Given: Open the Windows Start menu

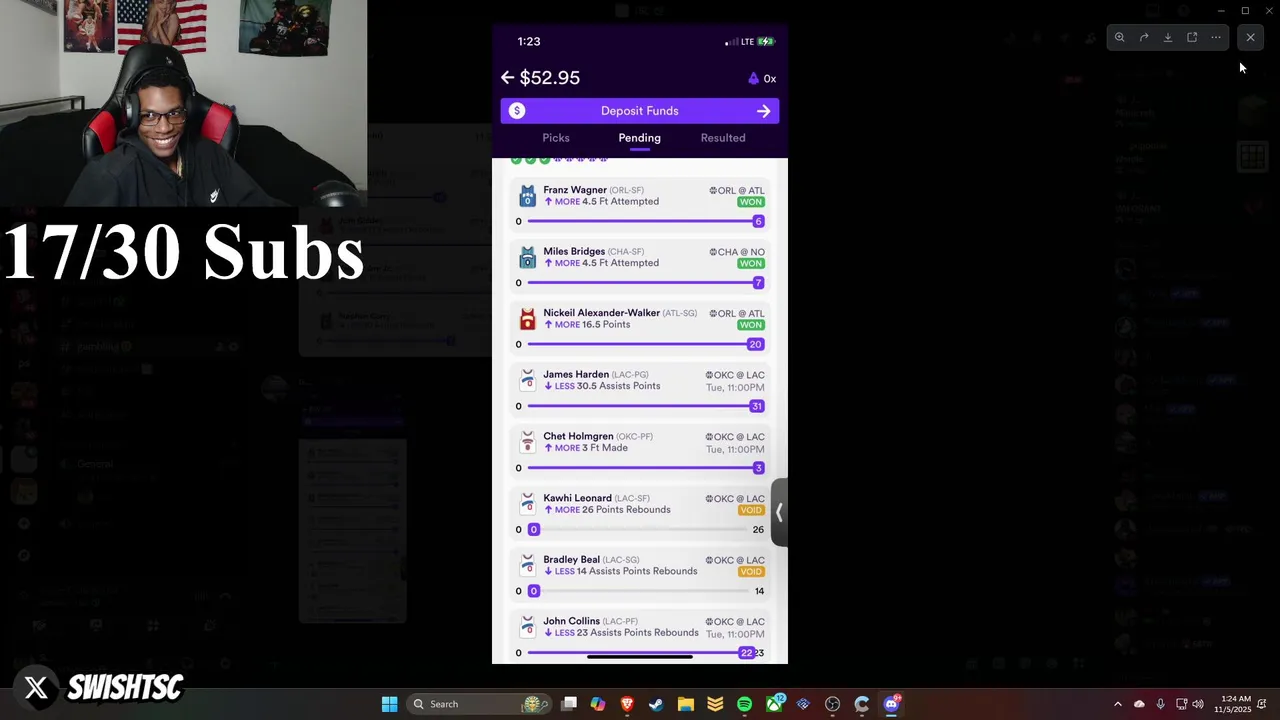Looking at the screenshot, I should click(x=389, y=704).
